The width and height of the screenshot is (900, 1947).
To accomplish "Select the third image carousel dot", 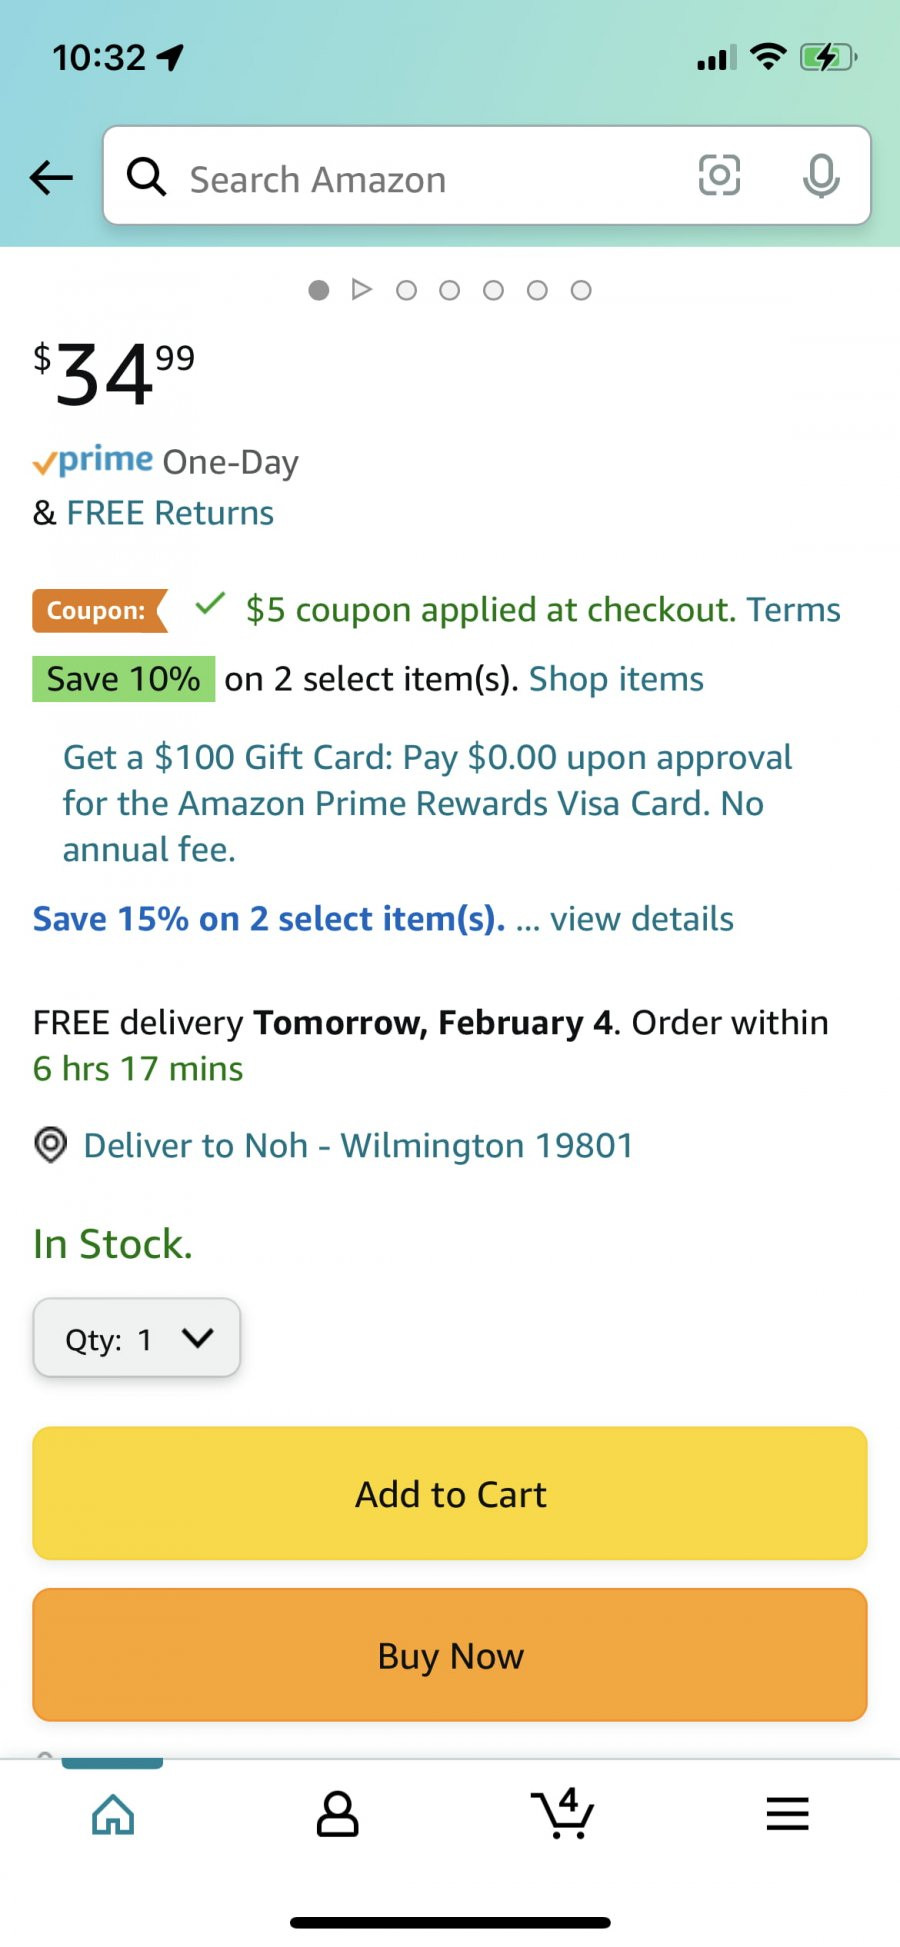I will 406,290.
